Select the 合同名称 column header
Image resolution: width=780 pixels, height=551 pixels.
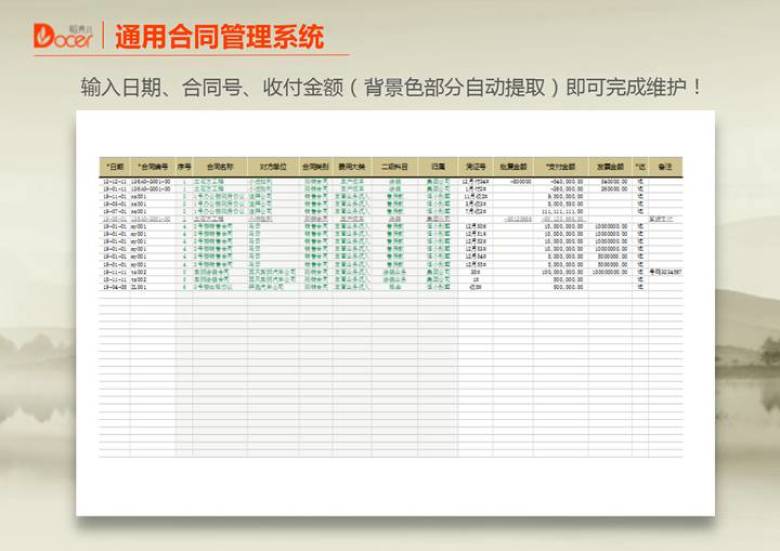point(220,167)
